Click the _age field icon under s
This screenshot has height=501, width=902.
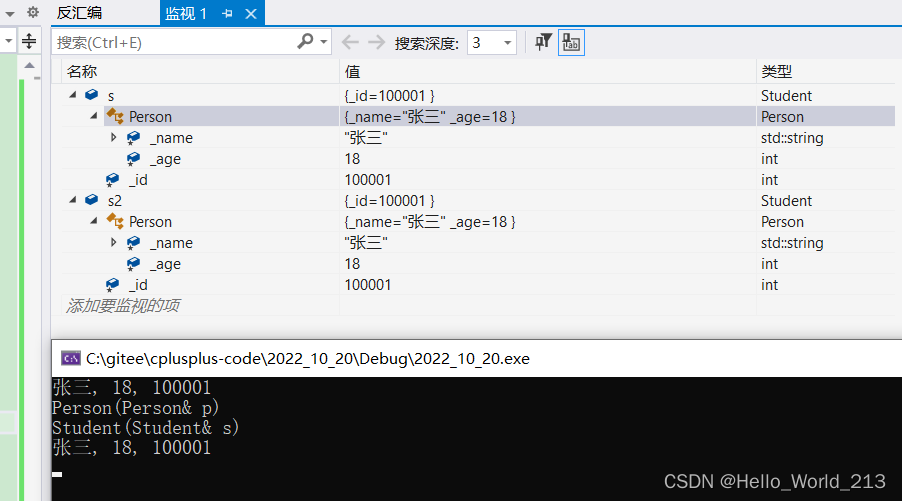(133, 158)
